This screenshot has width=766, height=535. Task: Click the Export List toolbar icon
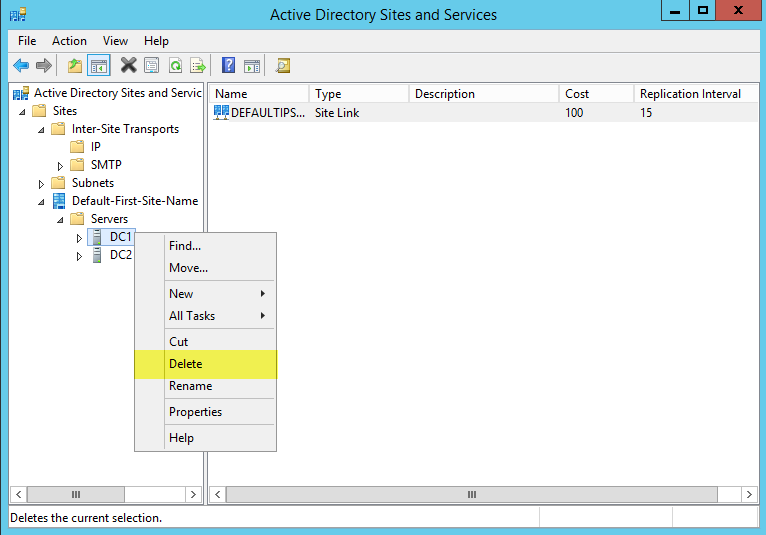coord(198,66)
